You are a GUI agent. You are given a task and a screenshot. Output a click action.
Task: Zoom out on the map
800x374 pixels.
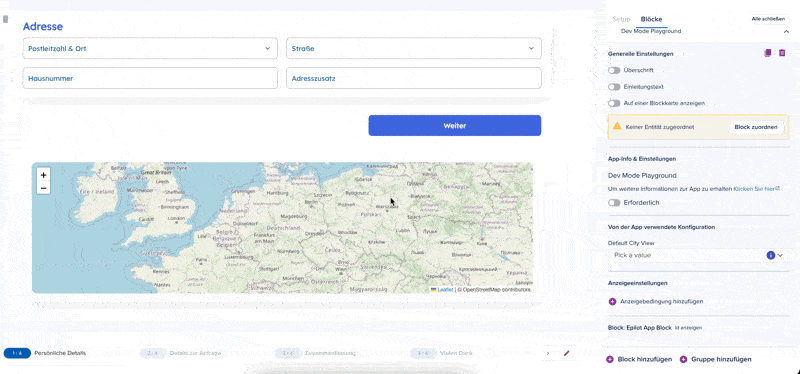[43, 188]
